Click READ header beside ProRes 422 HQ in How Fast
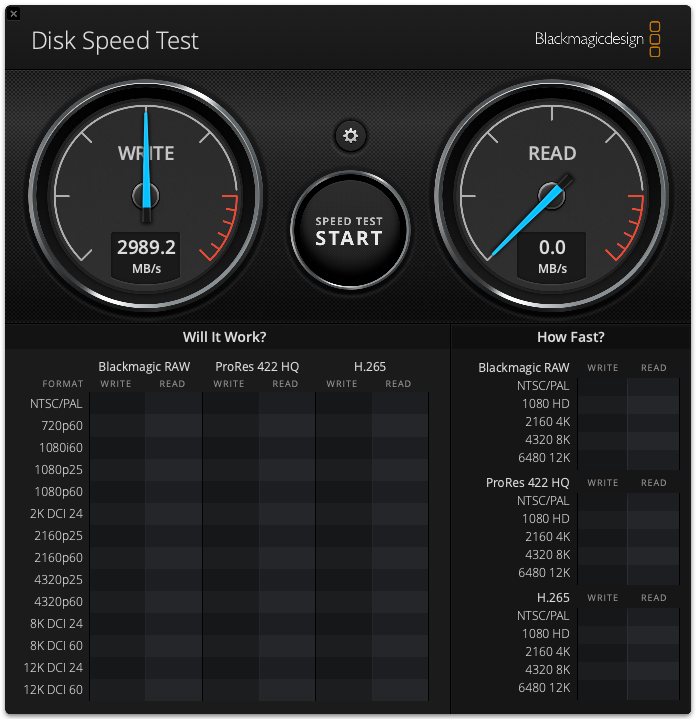The image size is (696, 719). coord(653,483)
